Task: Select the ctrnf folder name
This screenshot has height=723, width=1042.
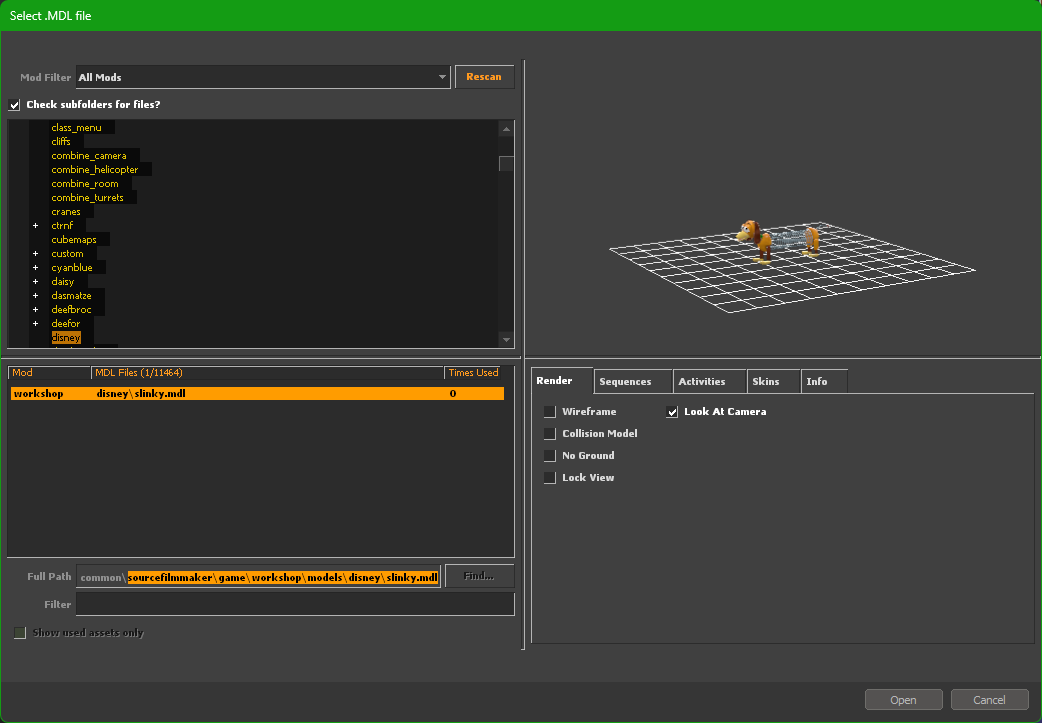Action: click(62, 225)
